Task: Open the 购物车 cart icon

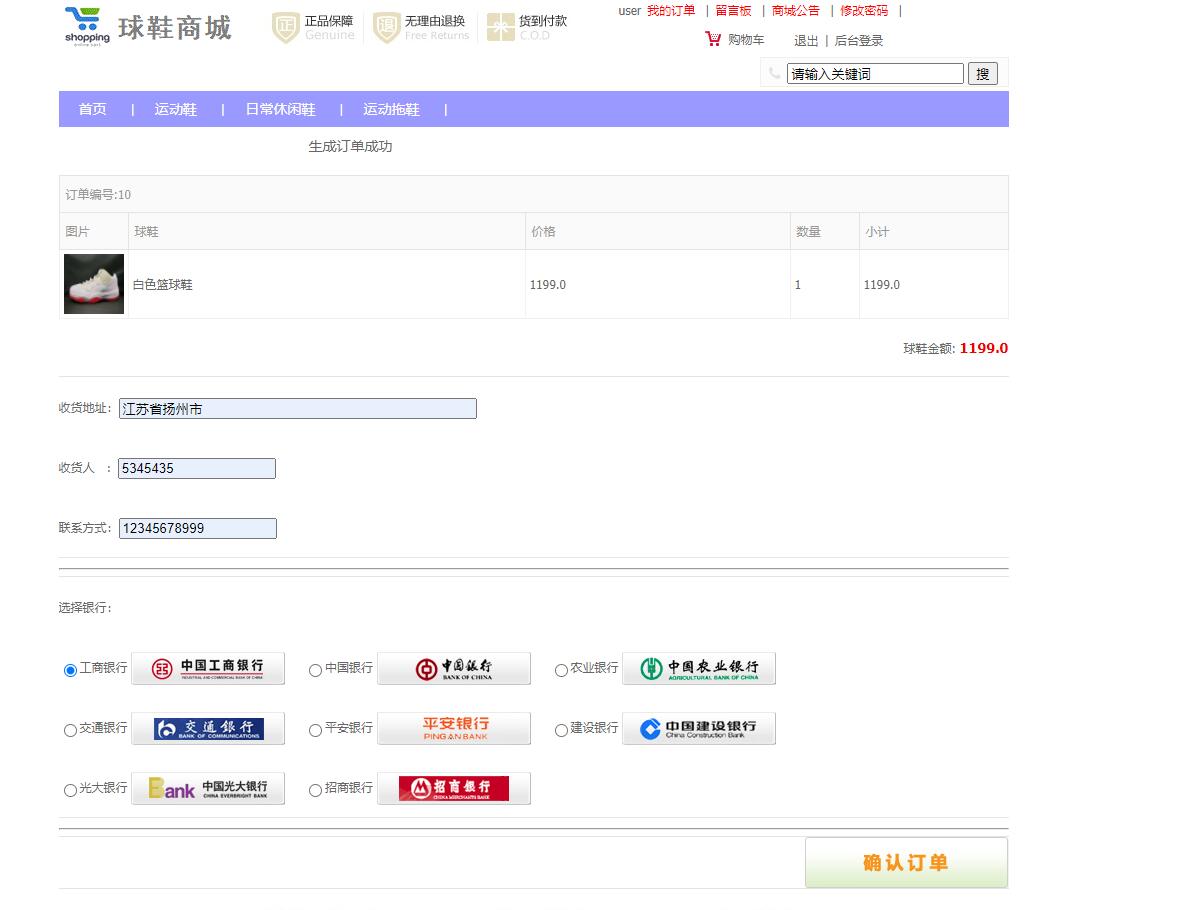Action: point(712,38)
